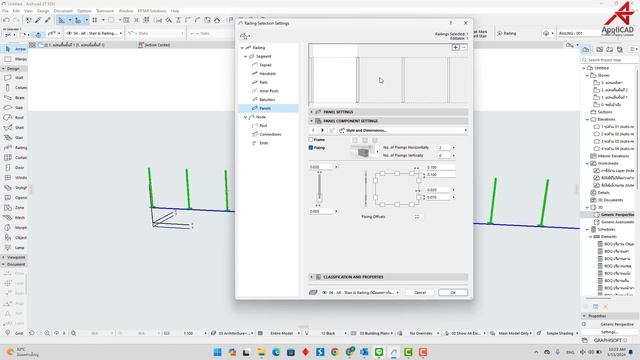Select the Lamp tool in the toolbox
Screen dimensions: 640x360
(14, 248)
